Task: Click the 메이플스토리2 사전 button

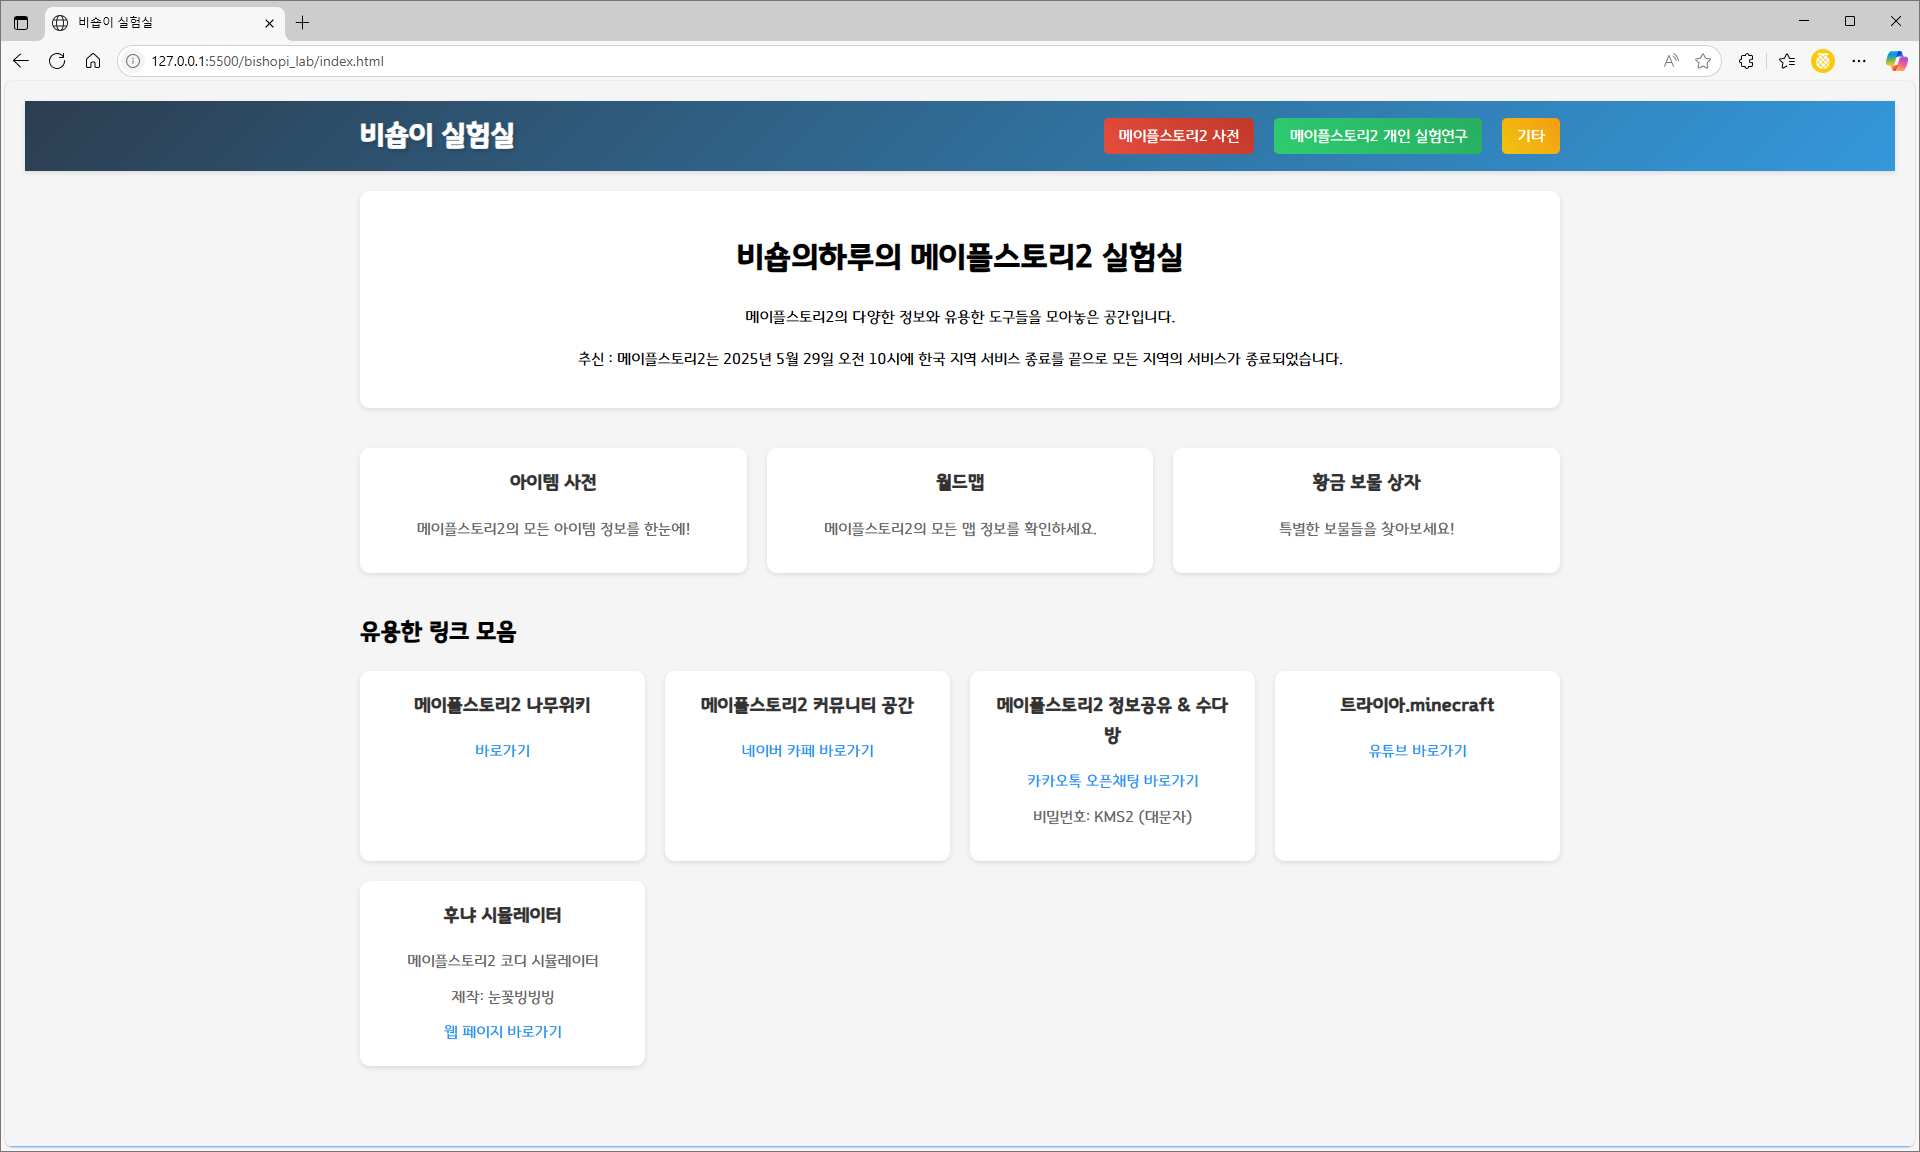Action: point(1178,136)
